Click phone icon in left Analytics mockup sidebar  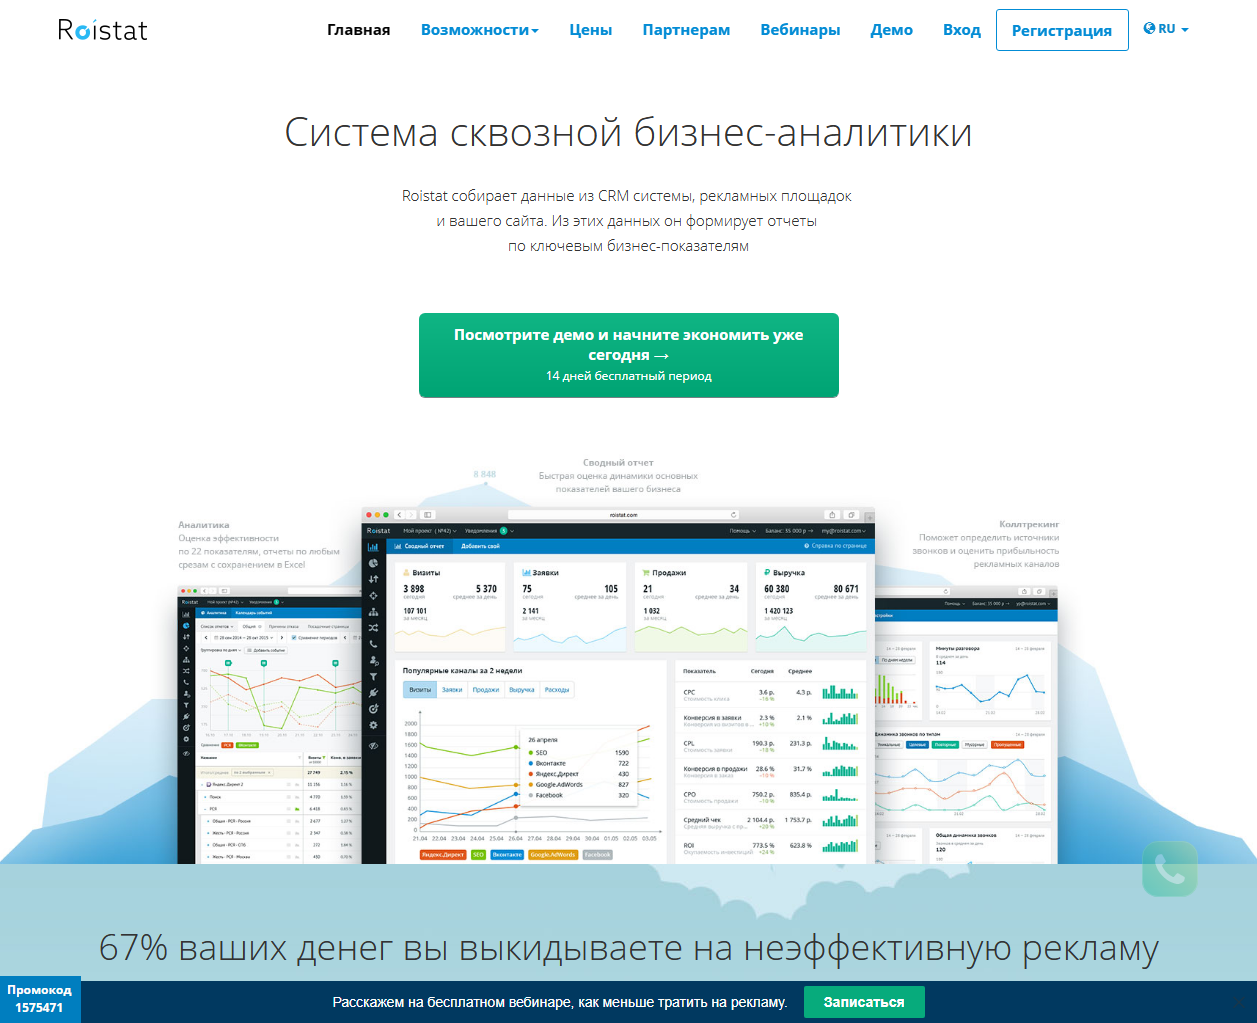pos(186,682)
